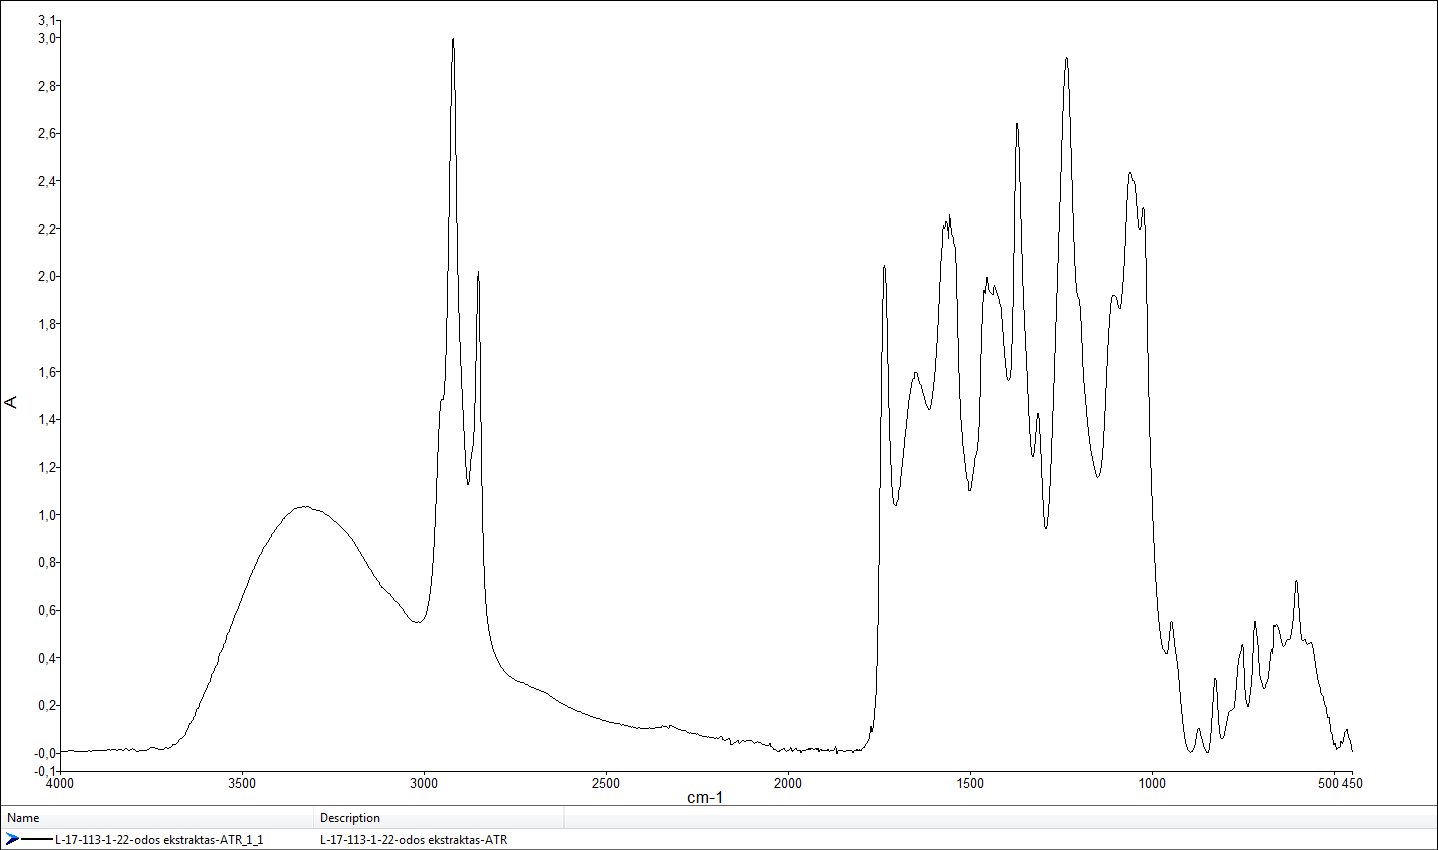
Task: Click the 4000 tick label on x-axis
Action: 60,783
